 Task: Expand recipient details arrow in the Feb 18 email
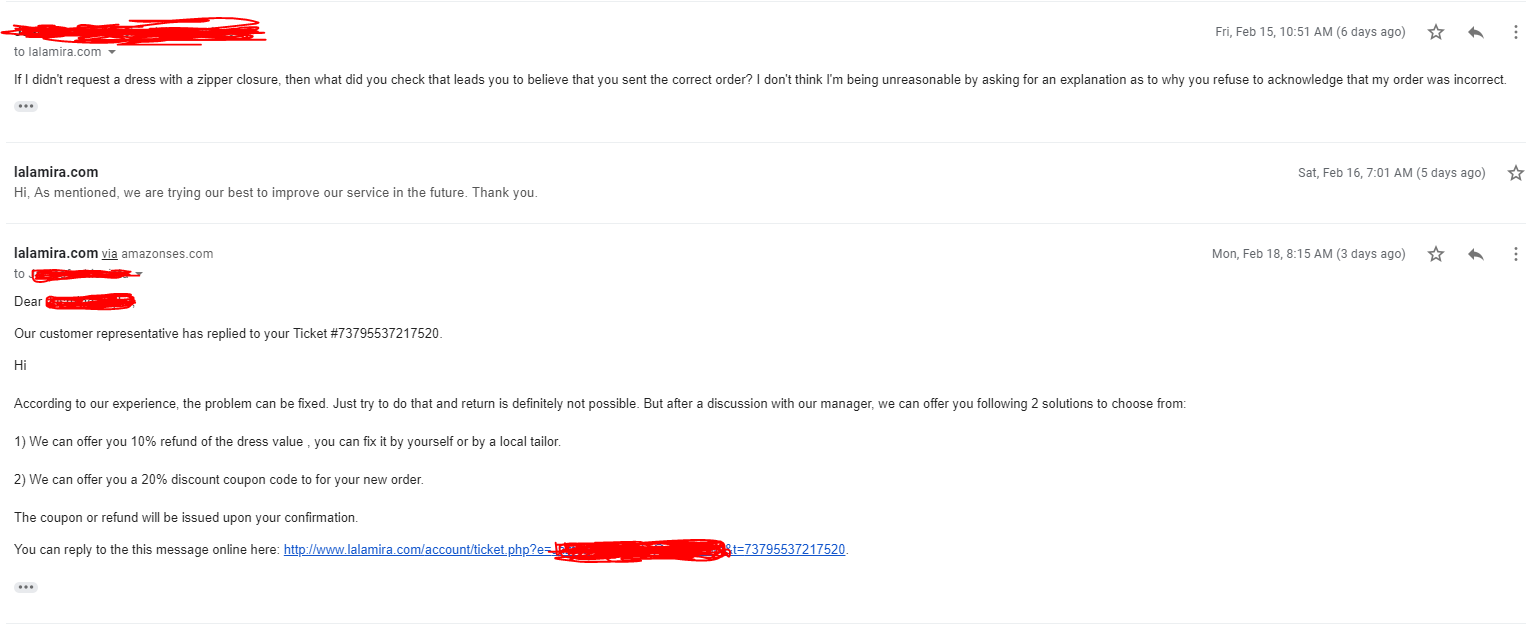coord(139,274)
